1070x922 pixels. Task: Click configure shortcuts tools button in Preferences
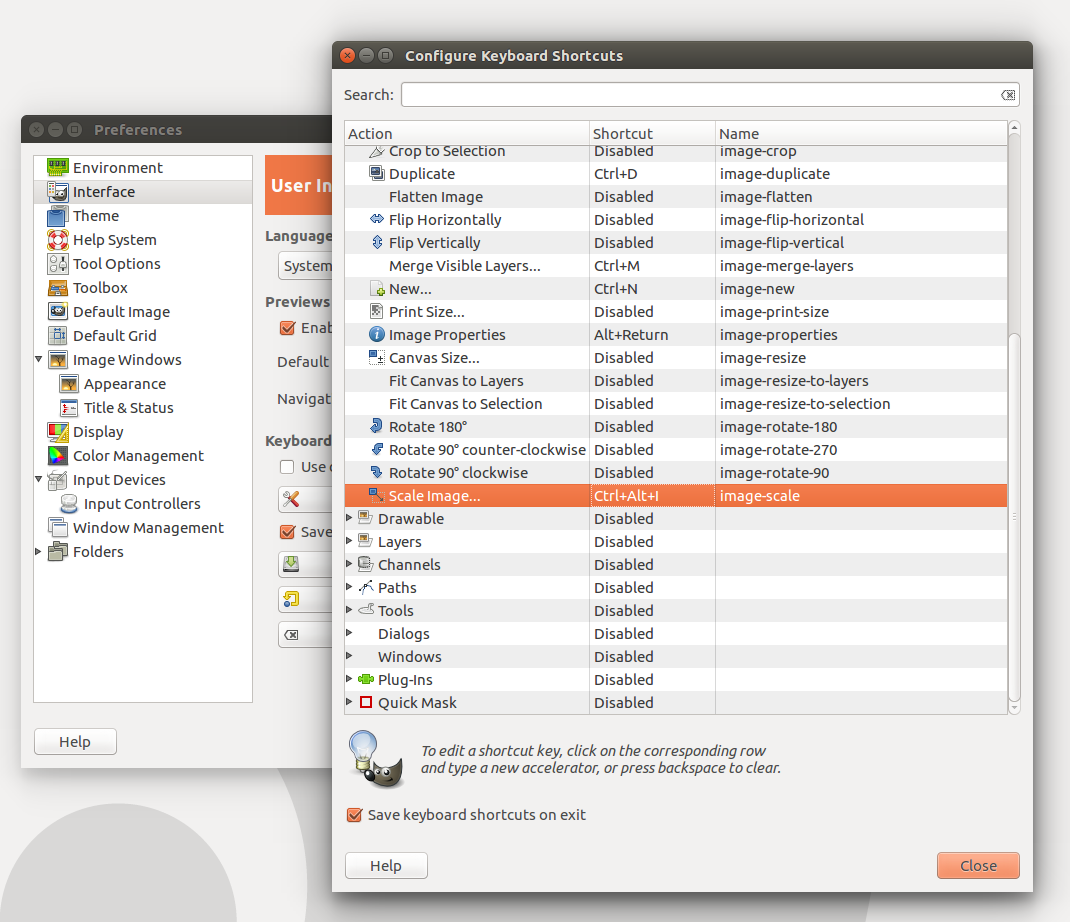point(305,500)
